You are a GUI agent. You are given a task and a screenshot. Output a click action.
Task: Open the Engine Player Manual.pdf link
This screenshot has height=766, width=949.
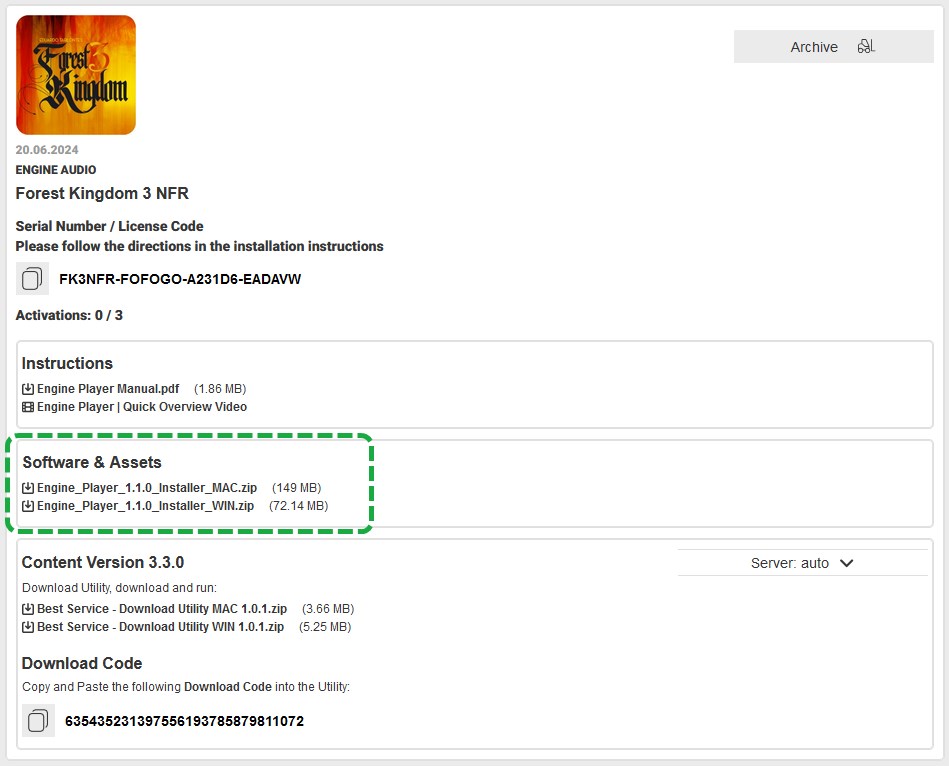tap(108, 389)
